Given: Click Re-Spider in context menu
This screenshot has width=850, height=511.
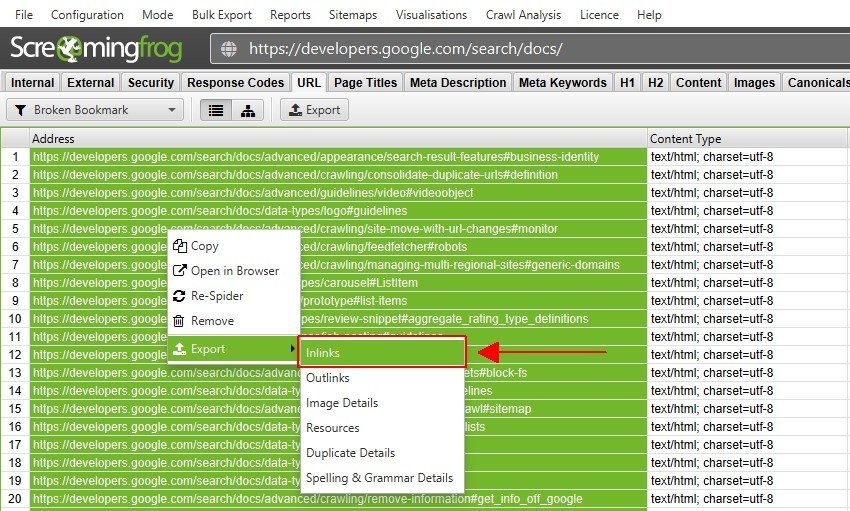Looking at the screenshot, I should point(217,296).
